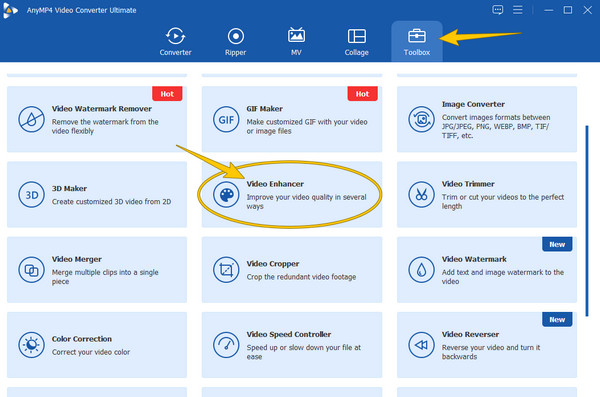Click the Video Reverser rewind icon
This screenshot has height=397, width=600.
click(x=421, y=345)
